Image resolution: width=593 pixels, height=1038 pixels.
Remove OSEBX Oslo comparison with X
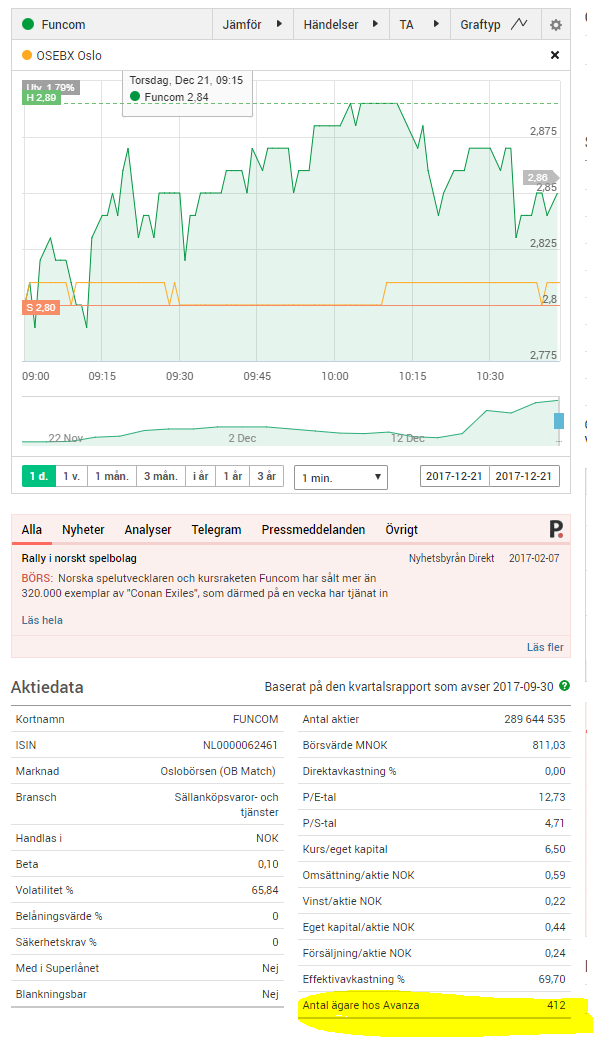point(555,55)
